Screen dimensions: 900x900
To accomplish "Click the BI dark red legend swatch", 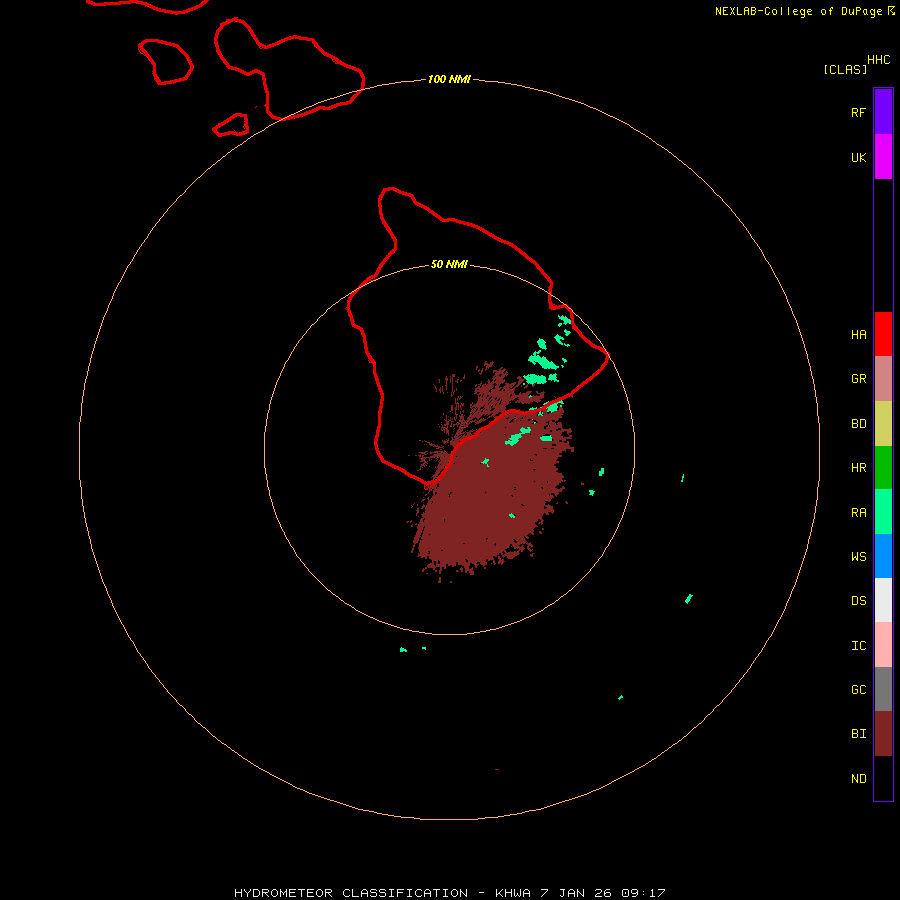I will click(x=883, y=734).
